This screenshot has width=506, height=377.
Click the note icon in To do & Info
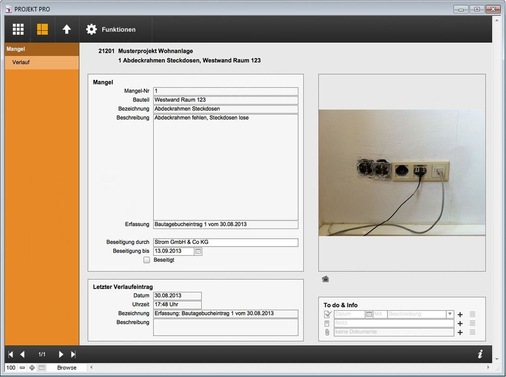(x=327, y=323)
